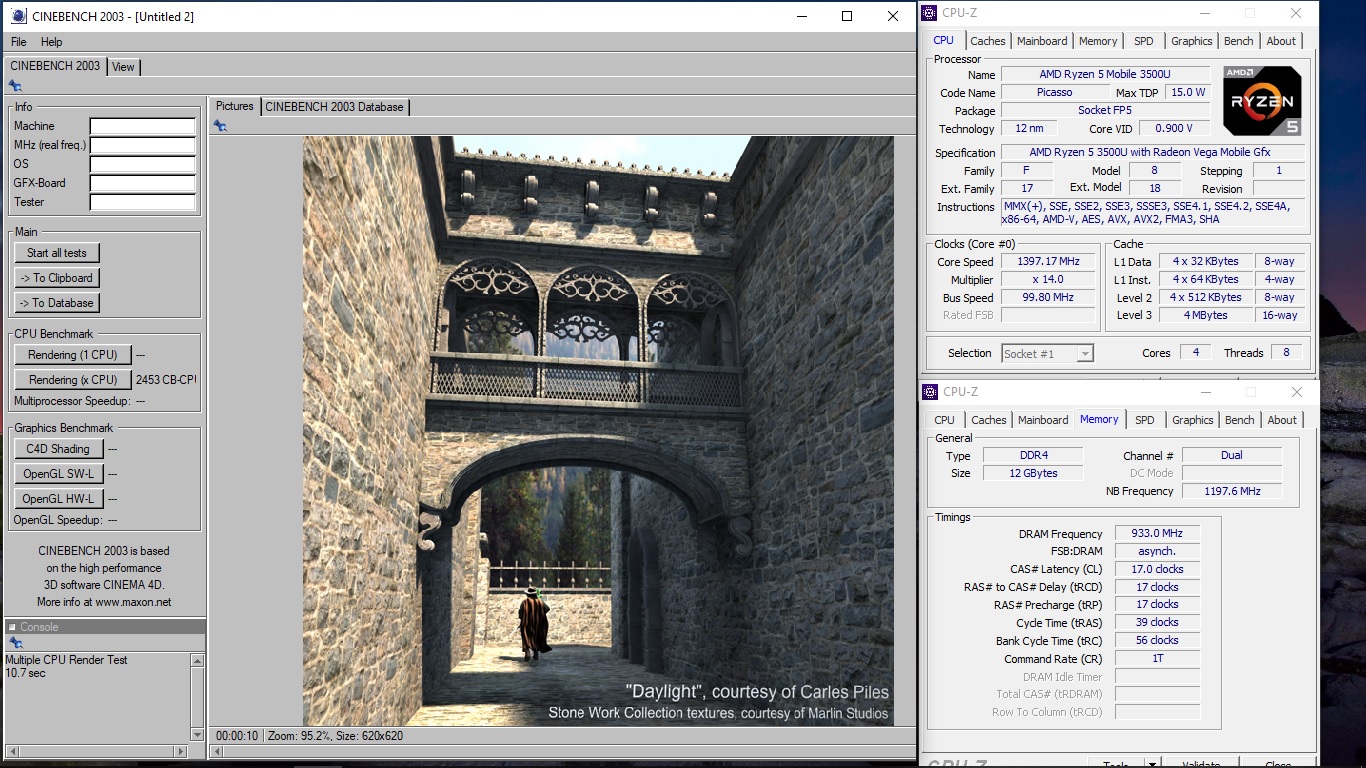Viewport: 1366px width, 768px height.
Task: Click the Zoom: 95.2%, Size: 620x620 status text
Action: tap(333, 736)
